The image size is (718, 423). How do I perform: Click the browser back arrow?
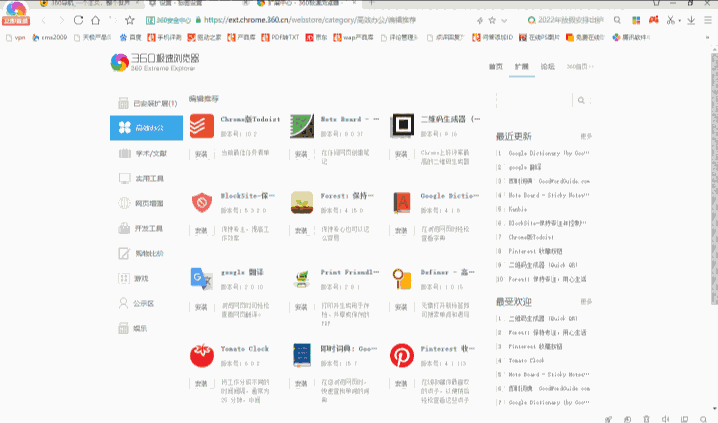pyautogui.click(x=44, y=20)
